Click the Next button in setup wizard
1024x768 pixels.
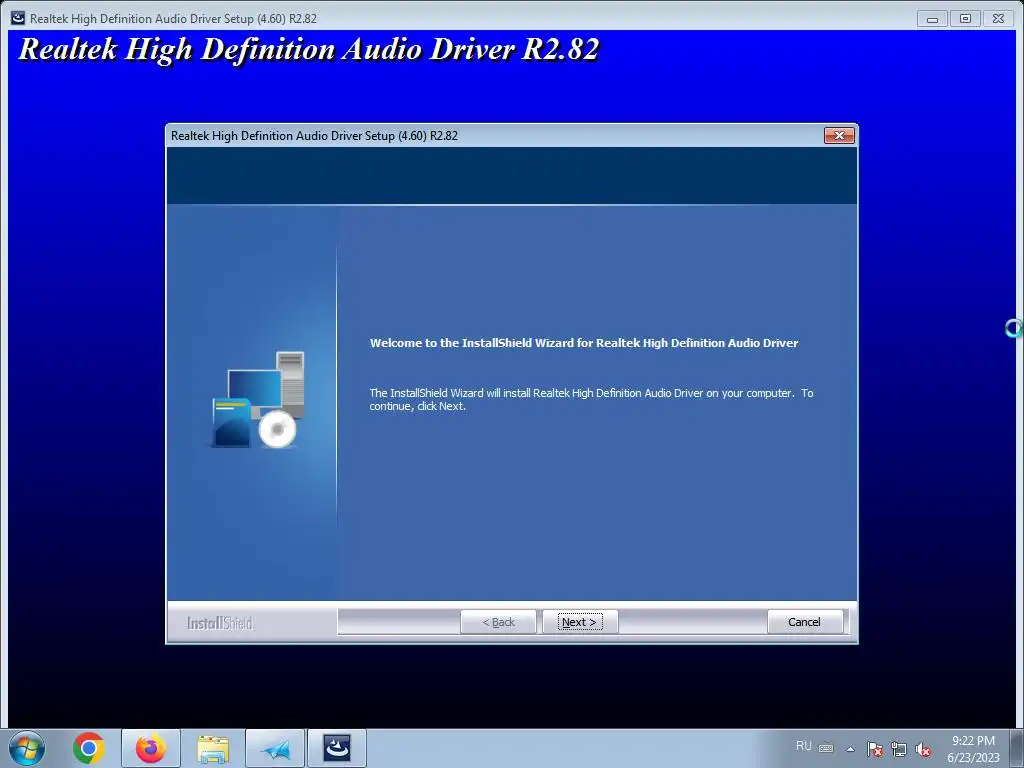click(579, 622)
